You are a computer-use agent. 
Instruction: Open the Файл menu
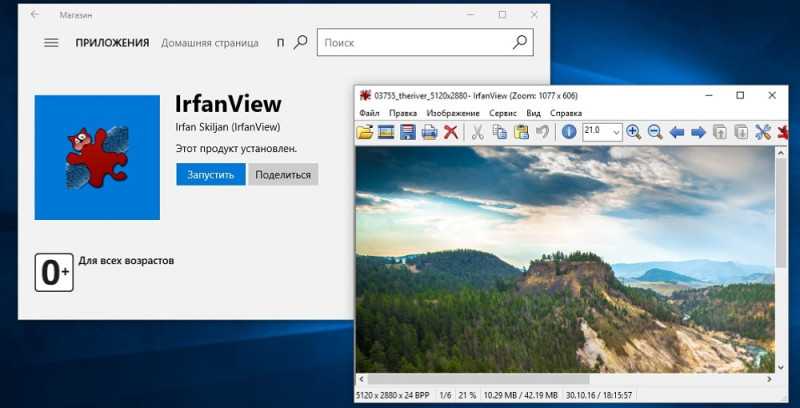pos(369,113)
